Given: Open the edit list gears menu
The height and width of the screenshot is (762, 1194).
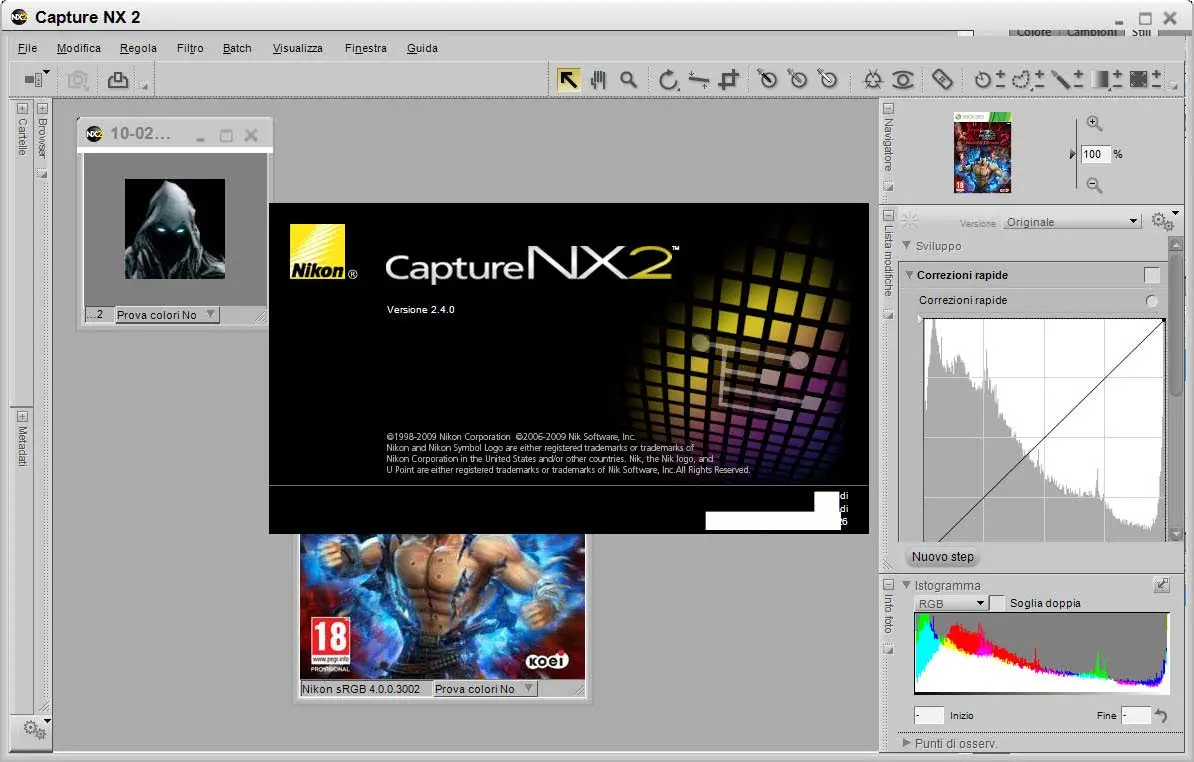Looking at the screenshot, I should point(1164,221).
